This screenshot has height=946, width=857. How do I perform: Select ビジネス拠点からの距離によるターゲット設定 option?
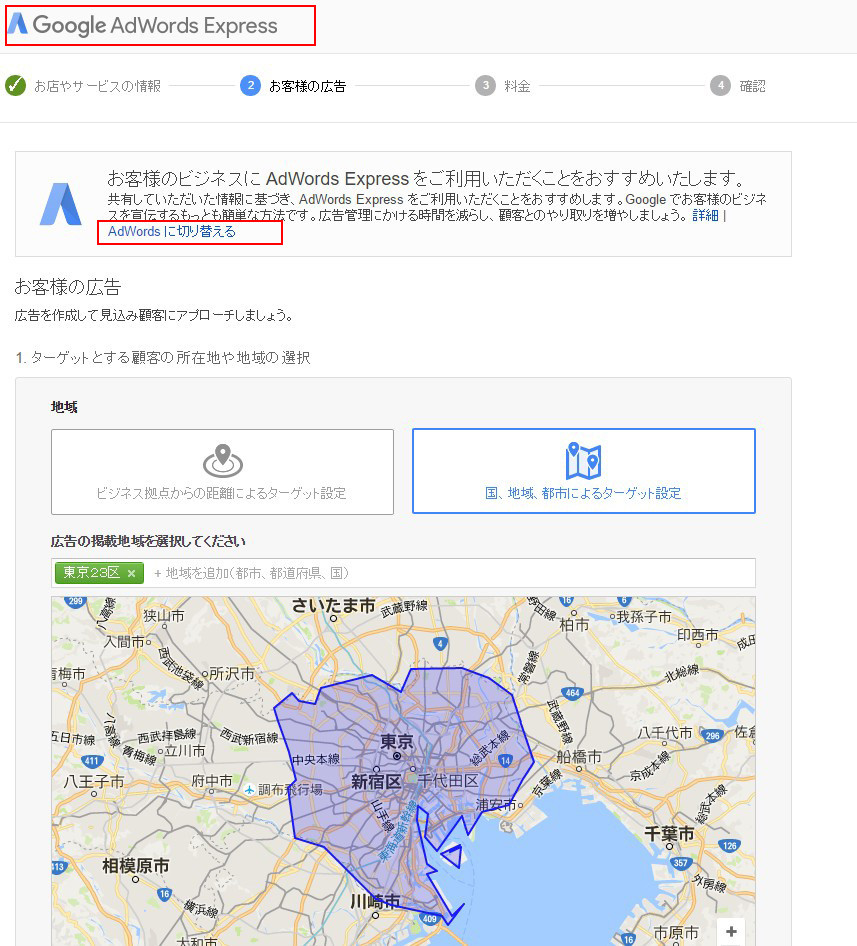click(222, 472)
